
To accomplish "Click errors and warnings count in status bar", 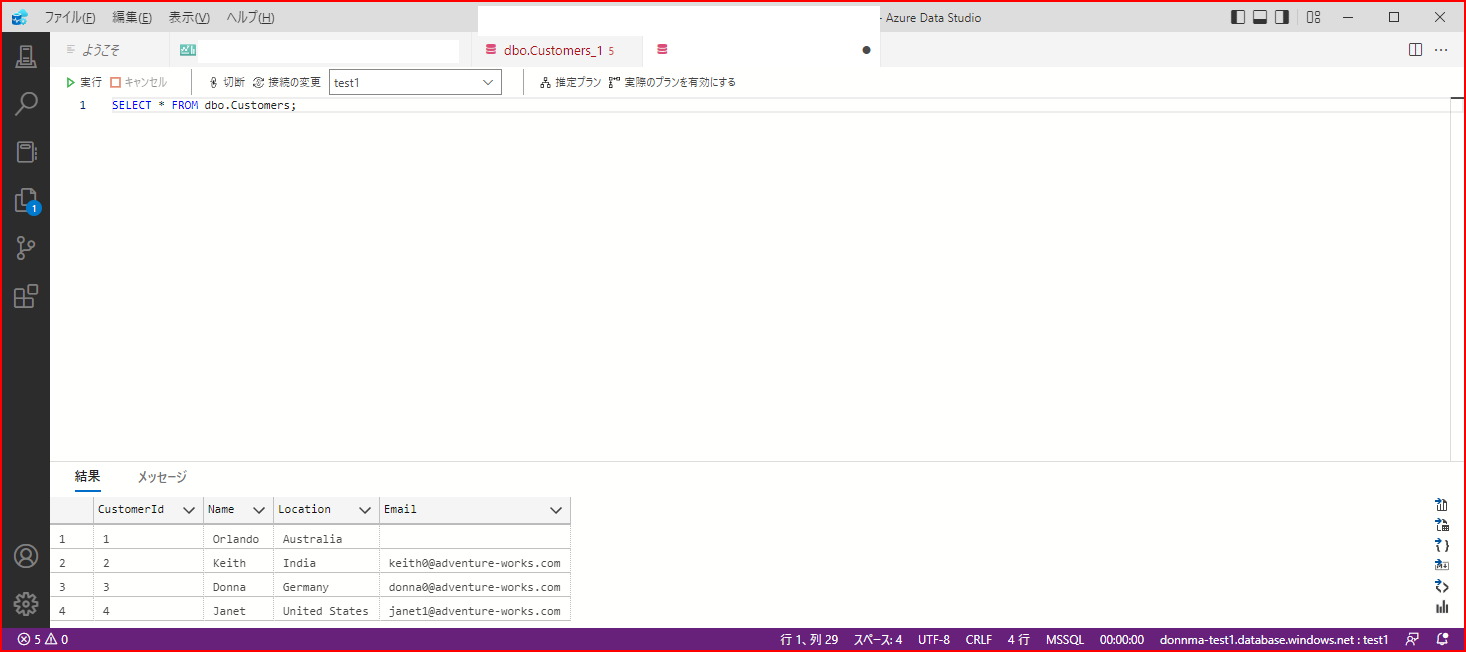I will click(x=43, y=639).
